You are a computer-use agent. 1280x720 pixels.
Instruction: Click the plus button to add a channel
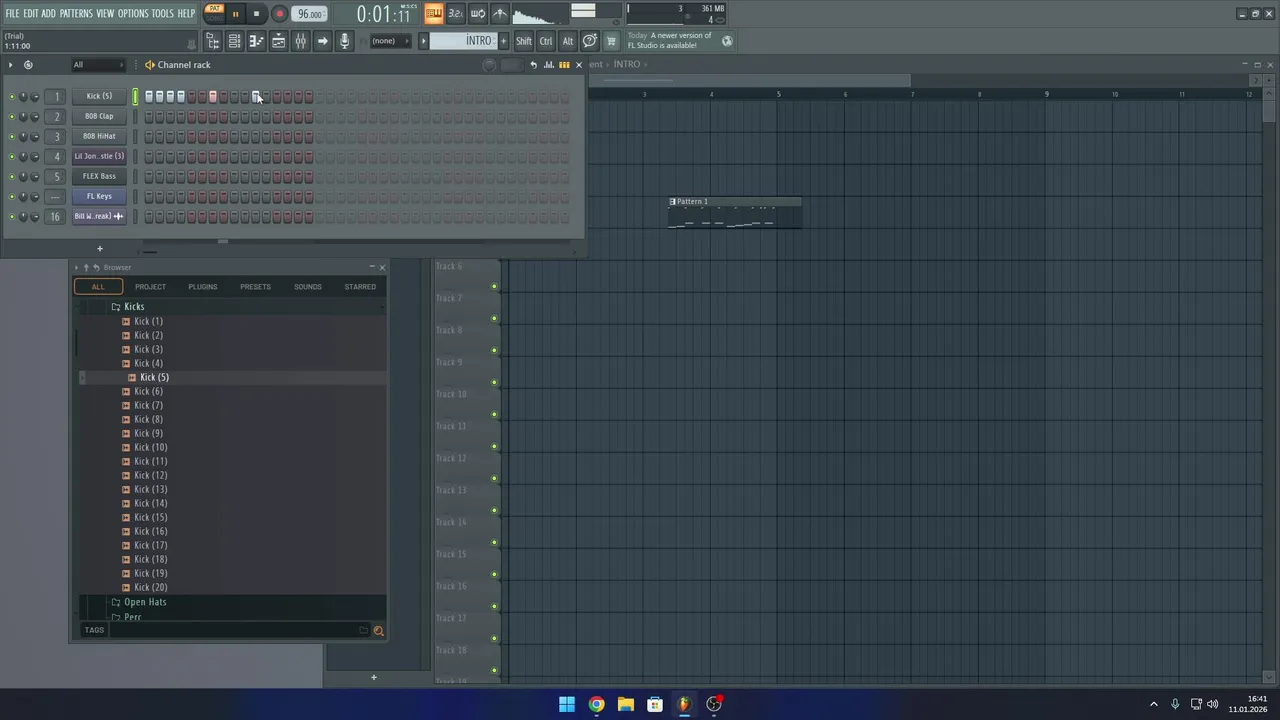pyautogui.click(x=99, y=248)
